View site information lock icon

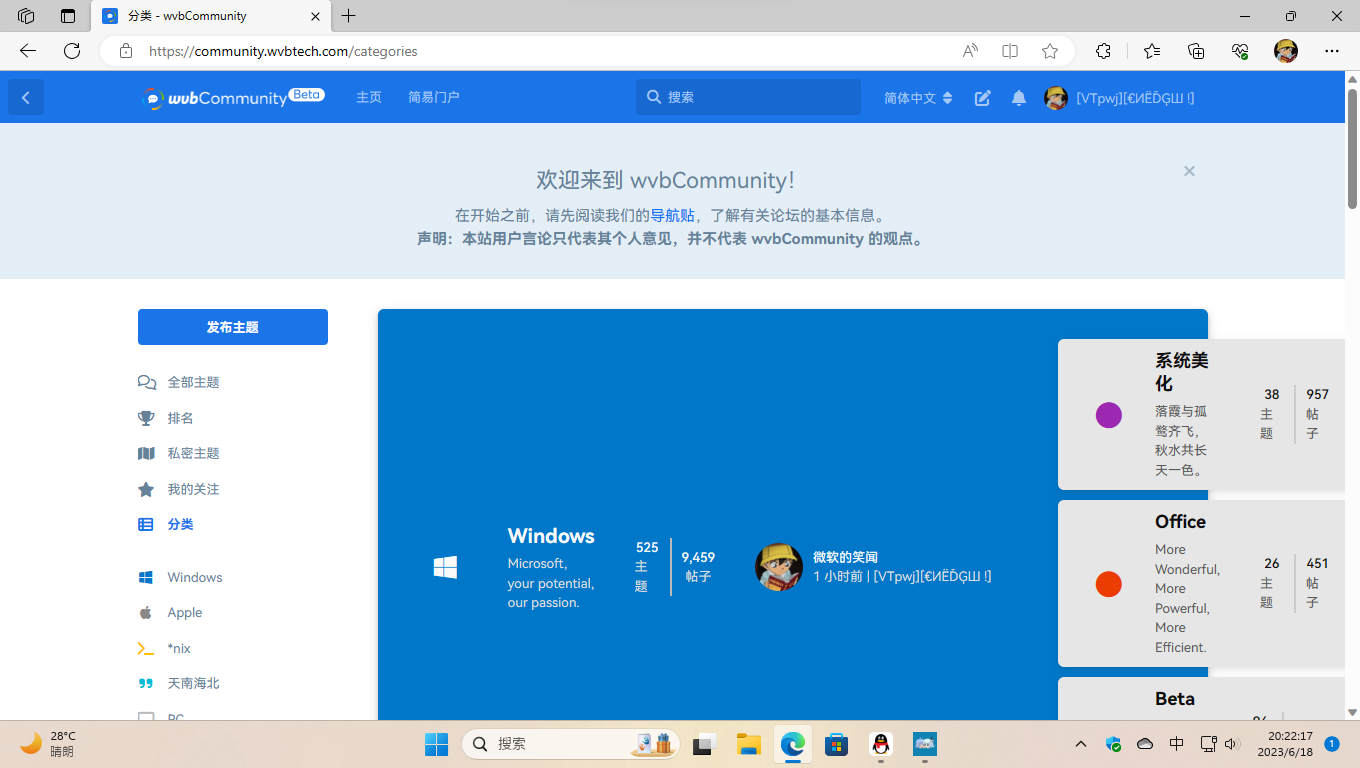[x=126, y=51]
